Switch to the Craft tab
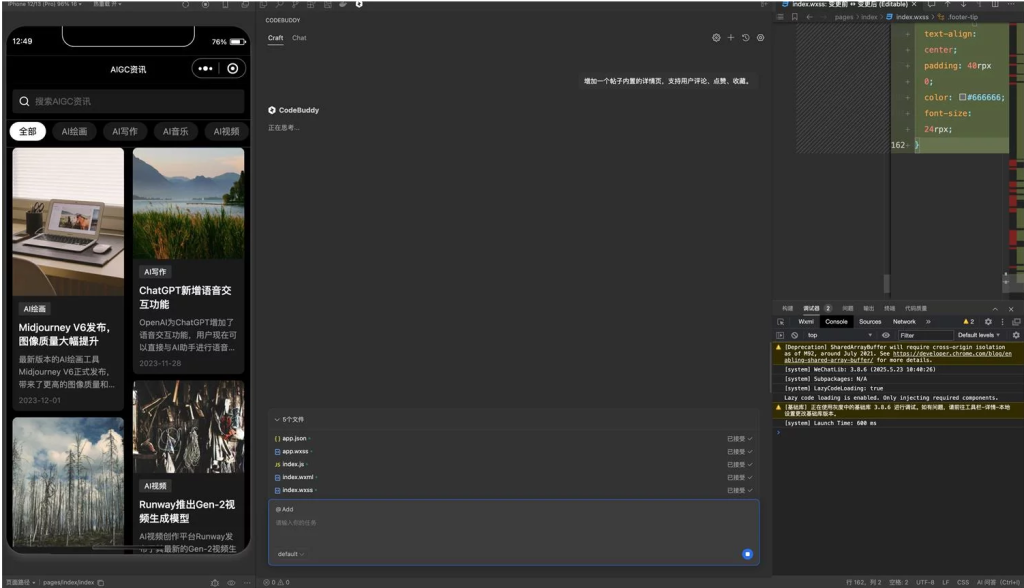 click(276, 38)
